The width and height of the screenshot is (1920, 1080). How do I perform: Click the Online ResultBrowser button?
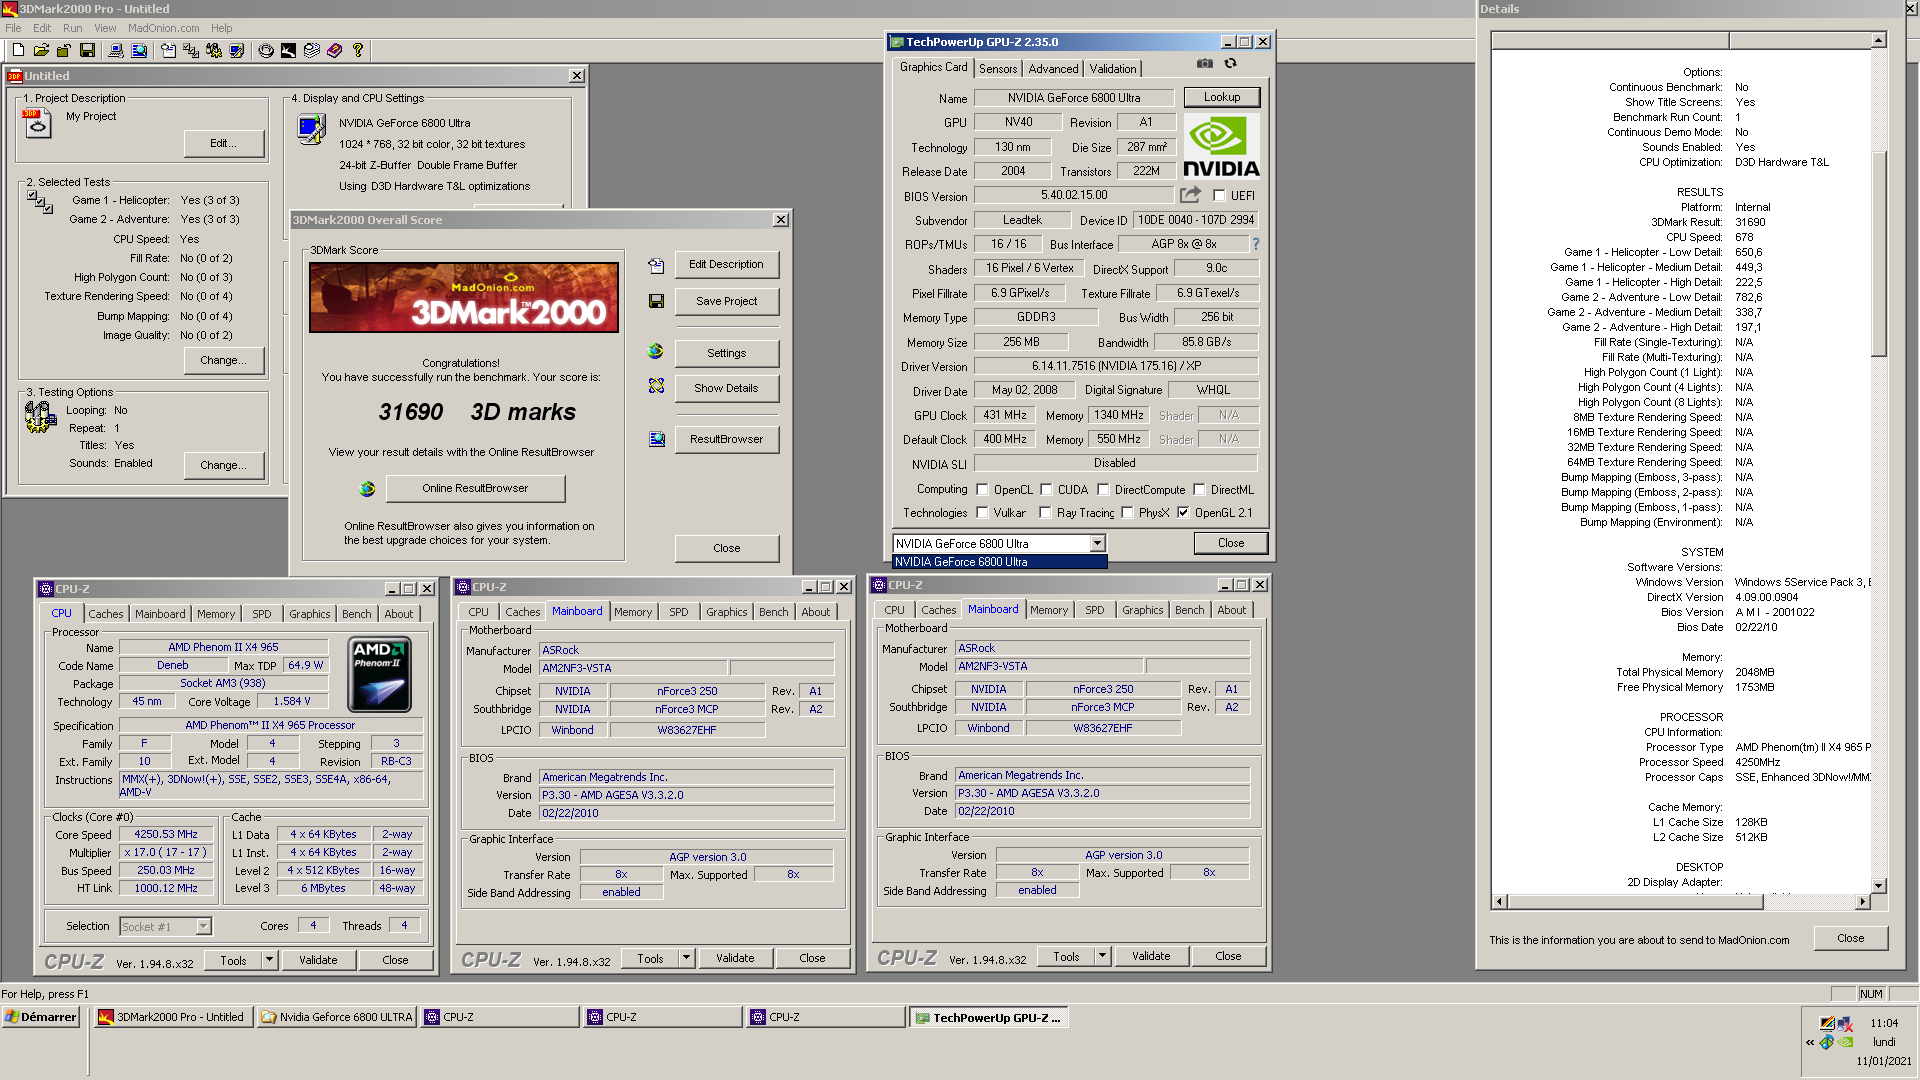click(475, 488)
